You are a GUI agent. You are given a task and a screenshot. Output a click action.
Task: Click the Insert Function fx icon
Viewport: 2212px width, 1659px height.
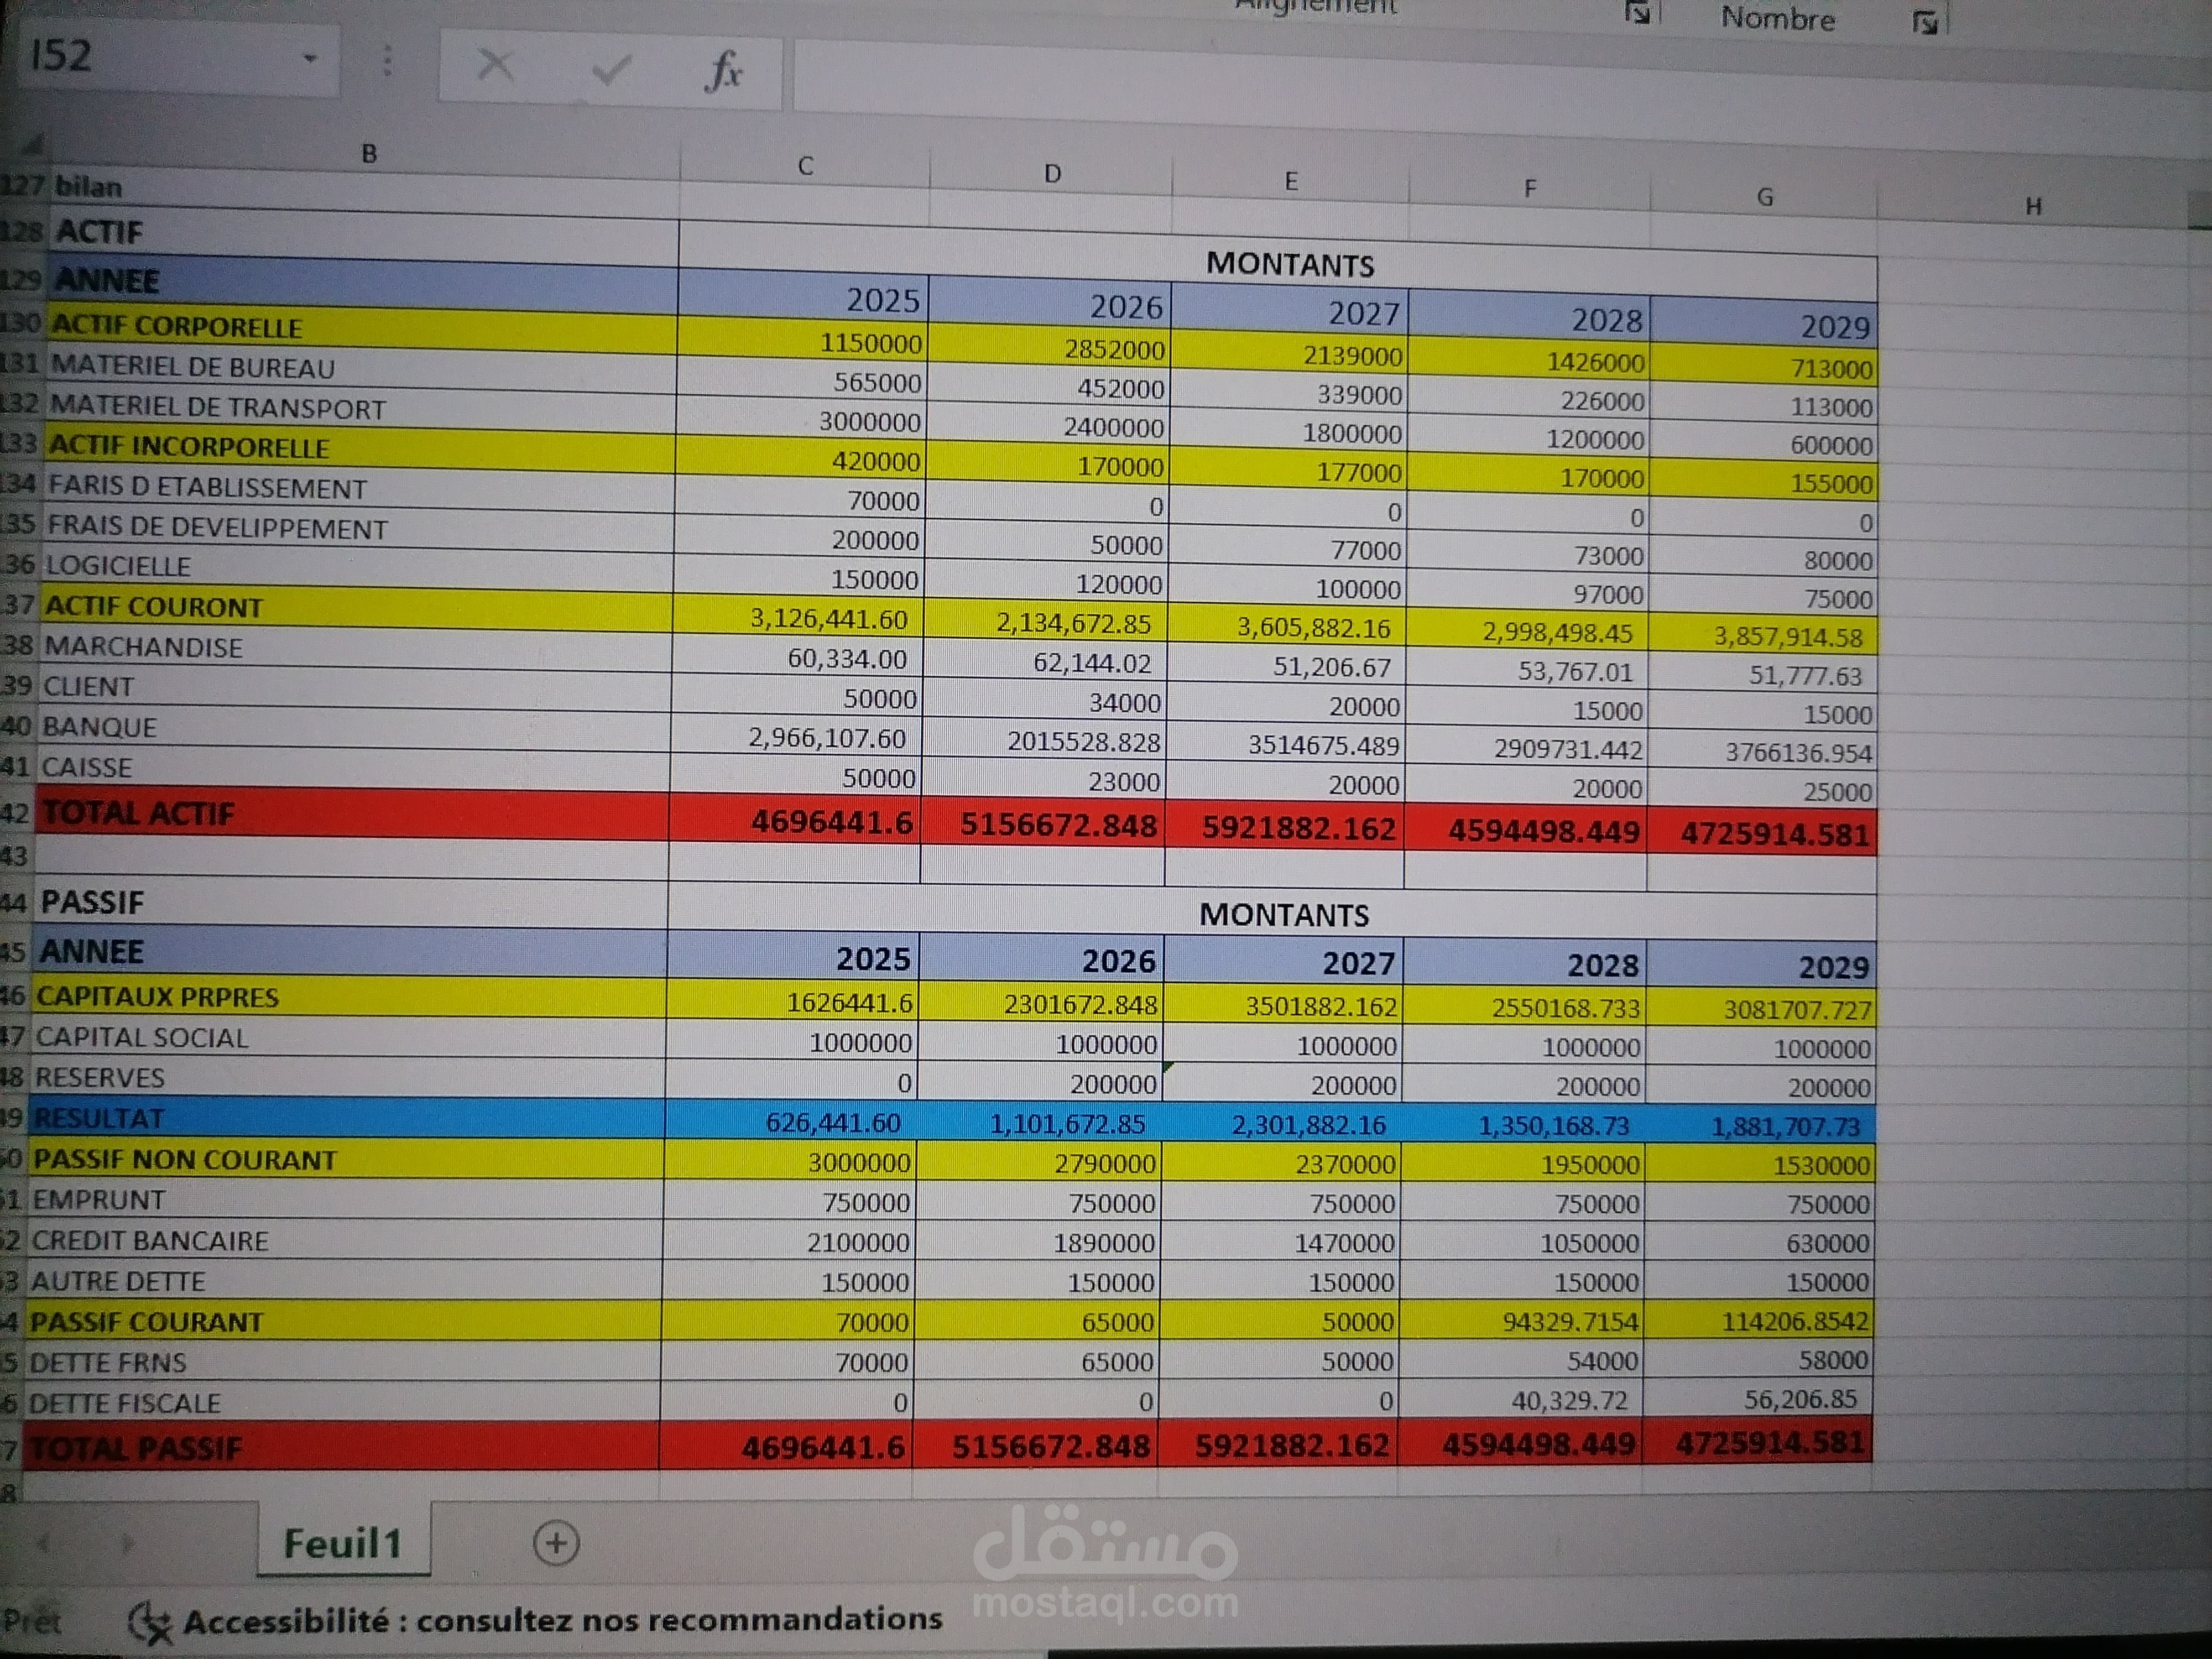tap(724, 72)
